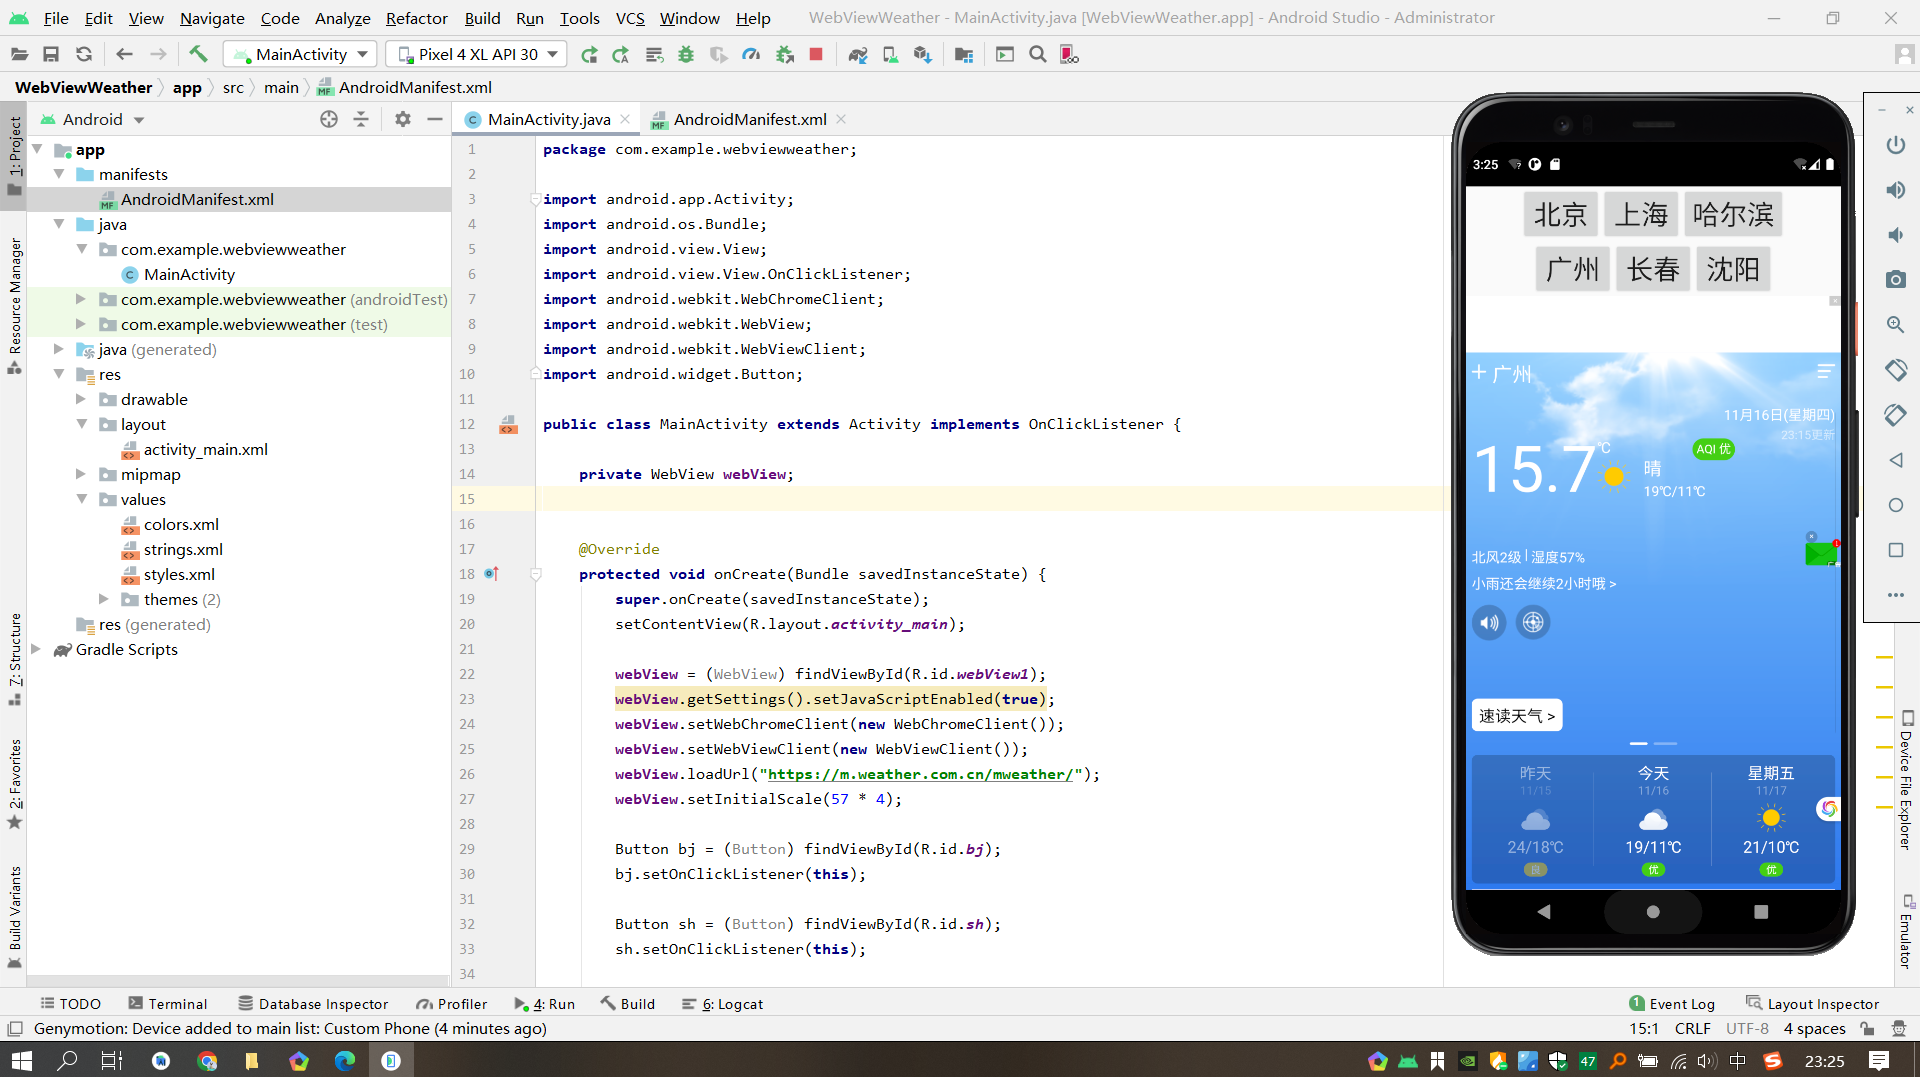Image resolution: width=1920 pixels, height=1077 pixels.
Task: Raise the emulator volume
Action: pos(1895,190)
